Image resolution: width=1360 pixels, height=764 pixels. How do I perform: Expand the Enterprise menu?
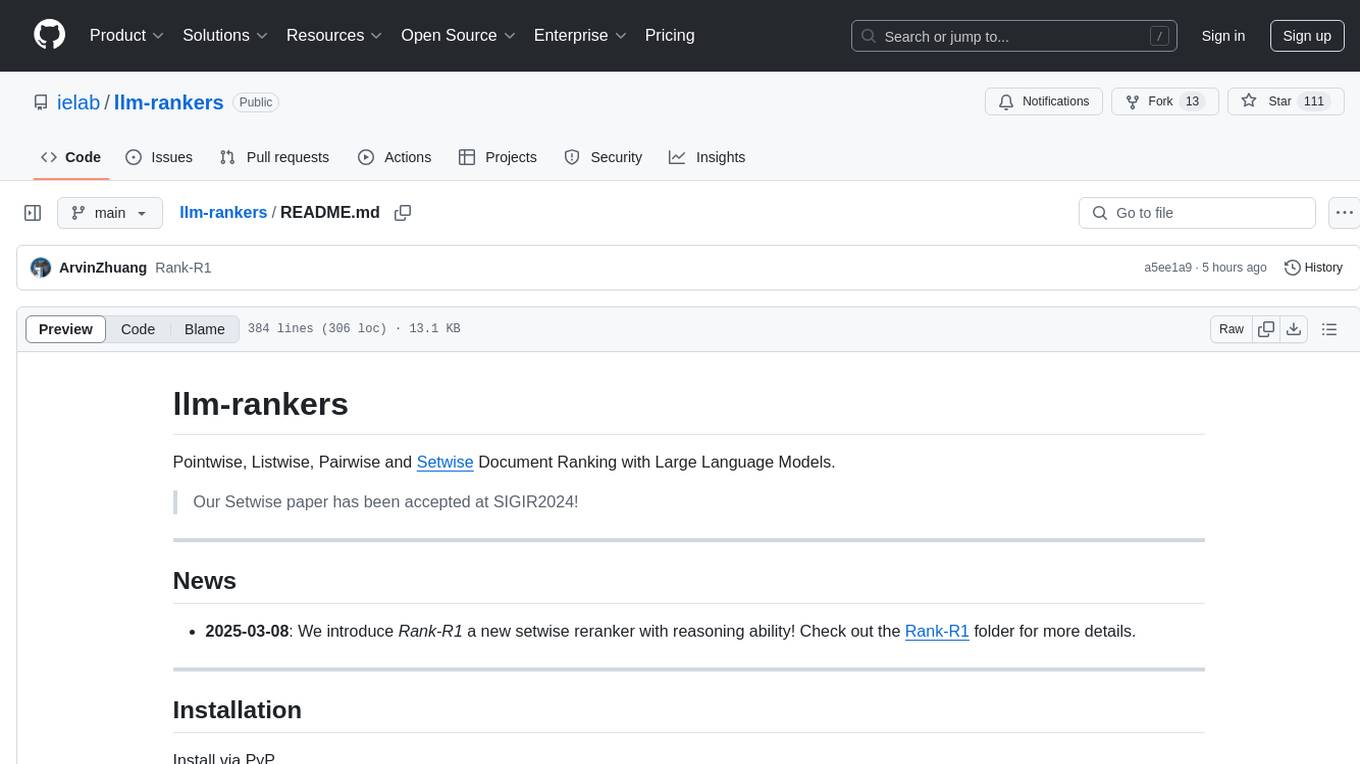[580, 35]
